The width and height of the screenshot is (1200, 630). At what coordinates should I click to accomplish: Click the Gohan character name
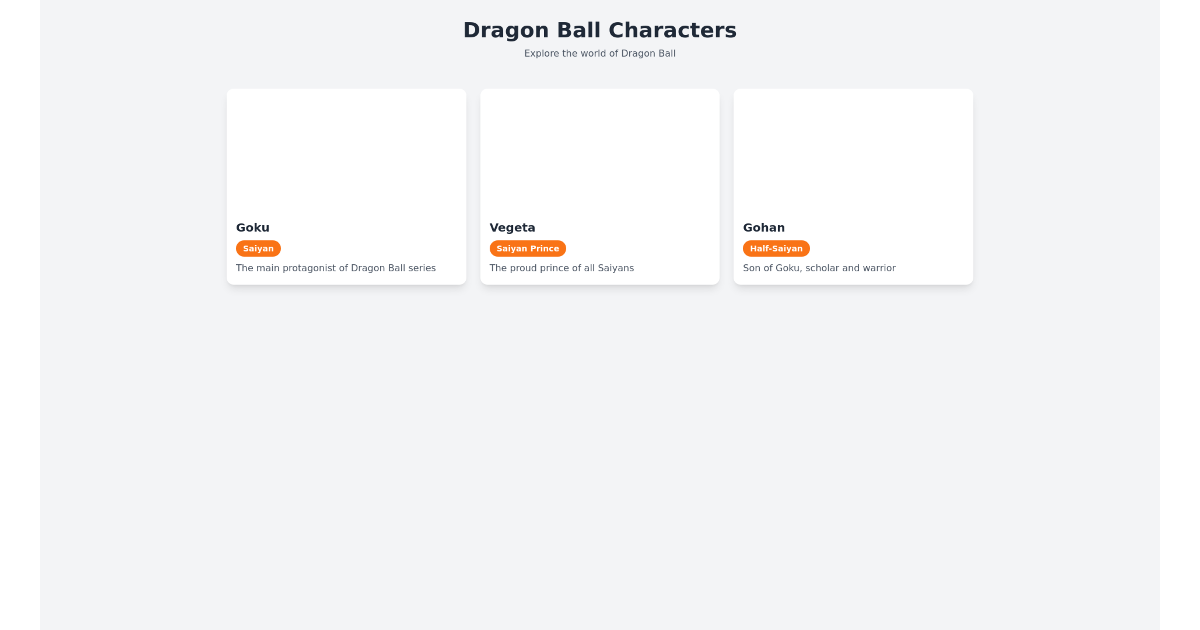coord(765,227)
